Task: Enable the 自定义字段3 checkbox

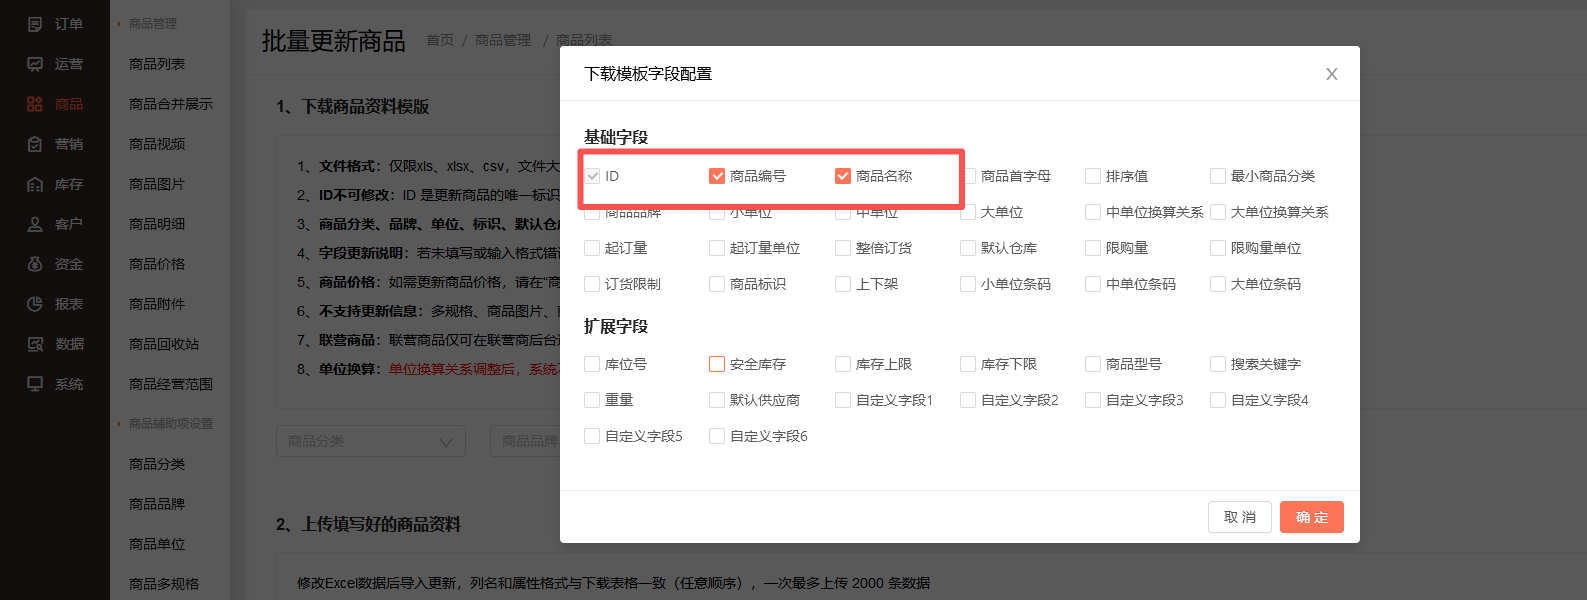Action: click(1093, 400)
